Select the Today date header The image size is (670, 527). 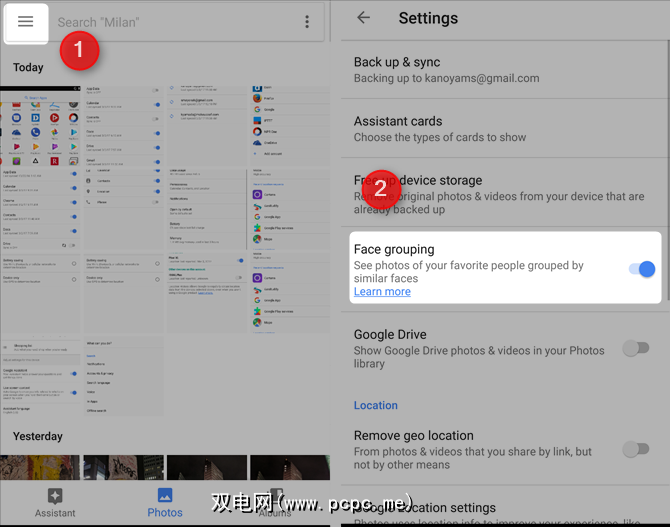pos(28,68)
